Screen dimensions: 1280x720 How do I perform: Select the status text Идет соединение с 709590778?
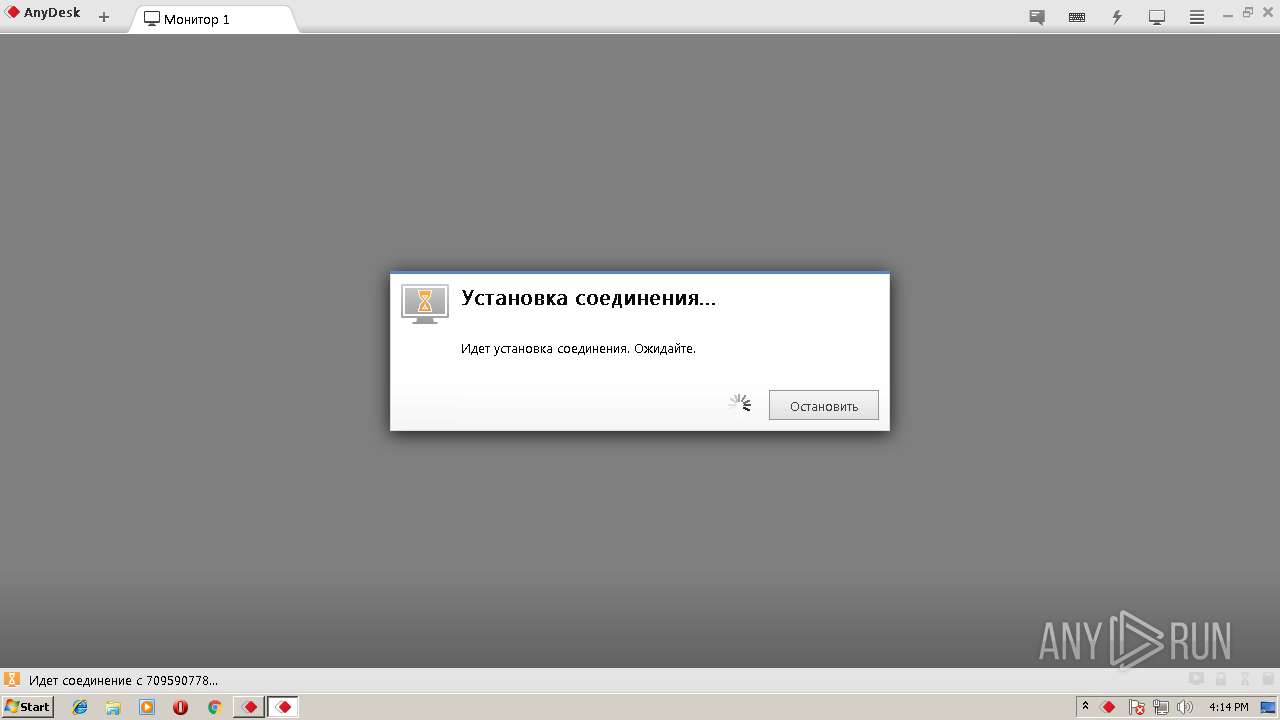(x=123, y=680)
